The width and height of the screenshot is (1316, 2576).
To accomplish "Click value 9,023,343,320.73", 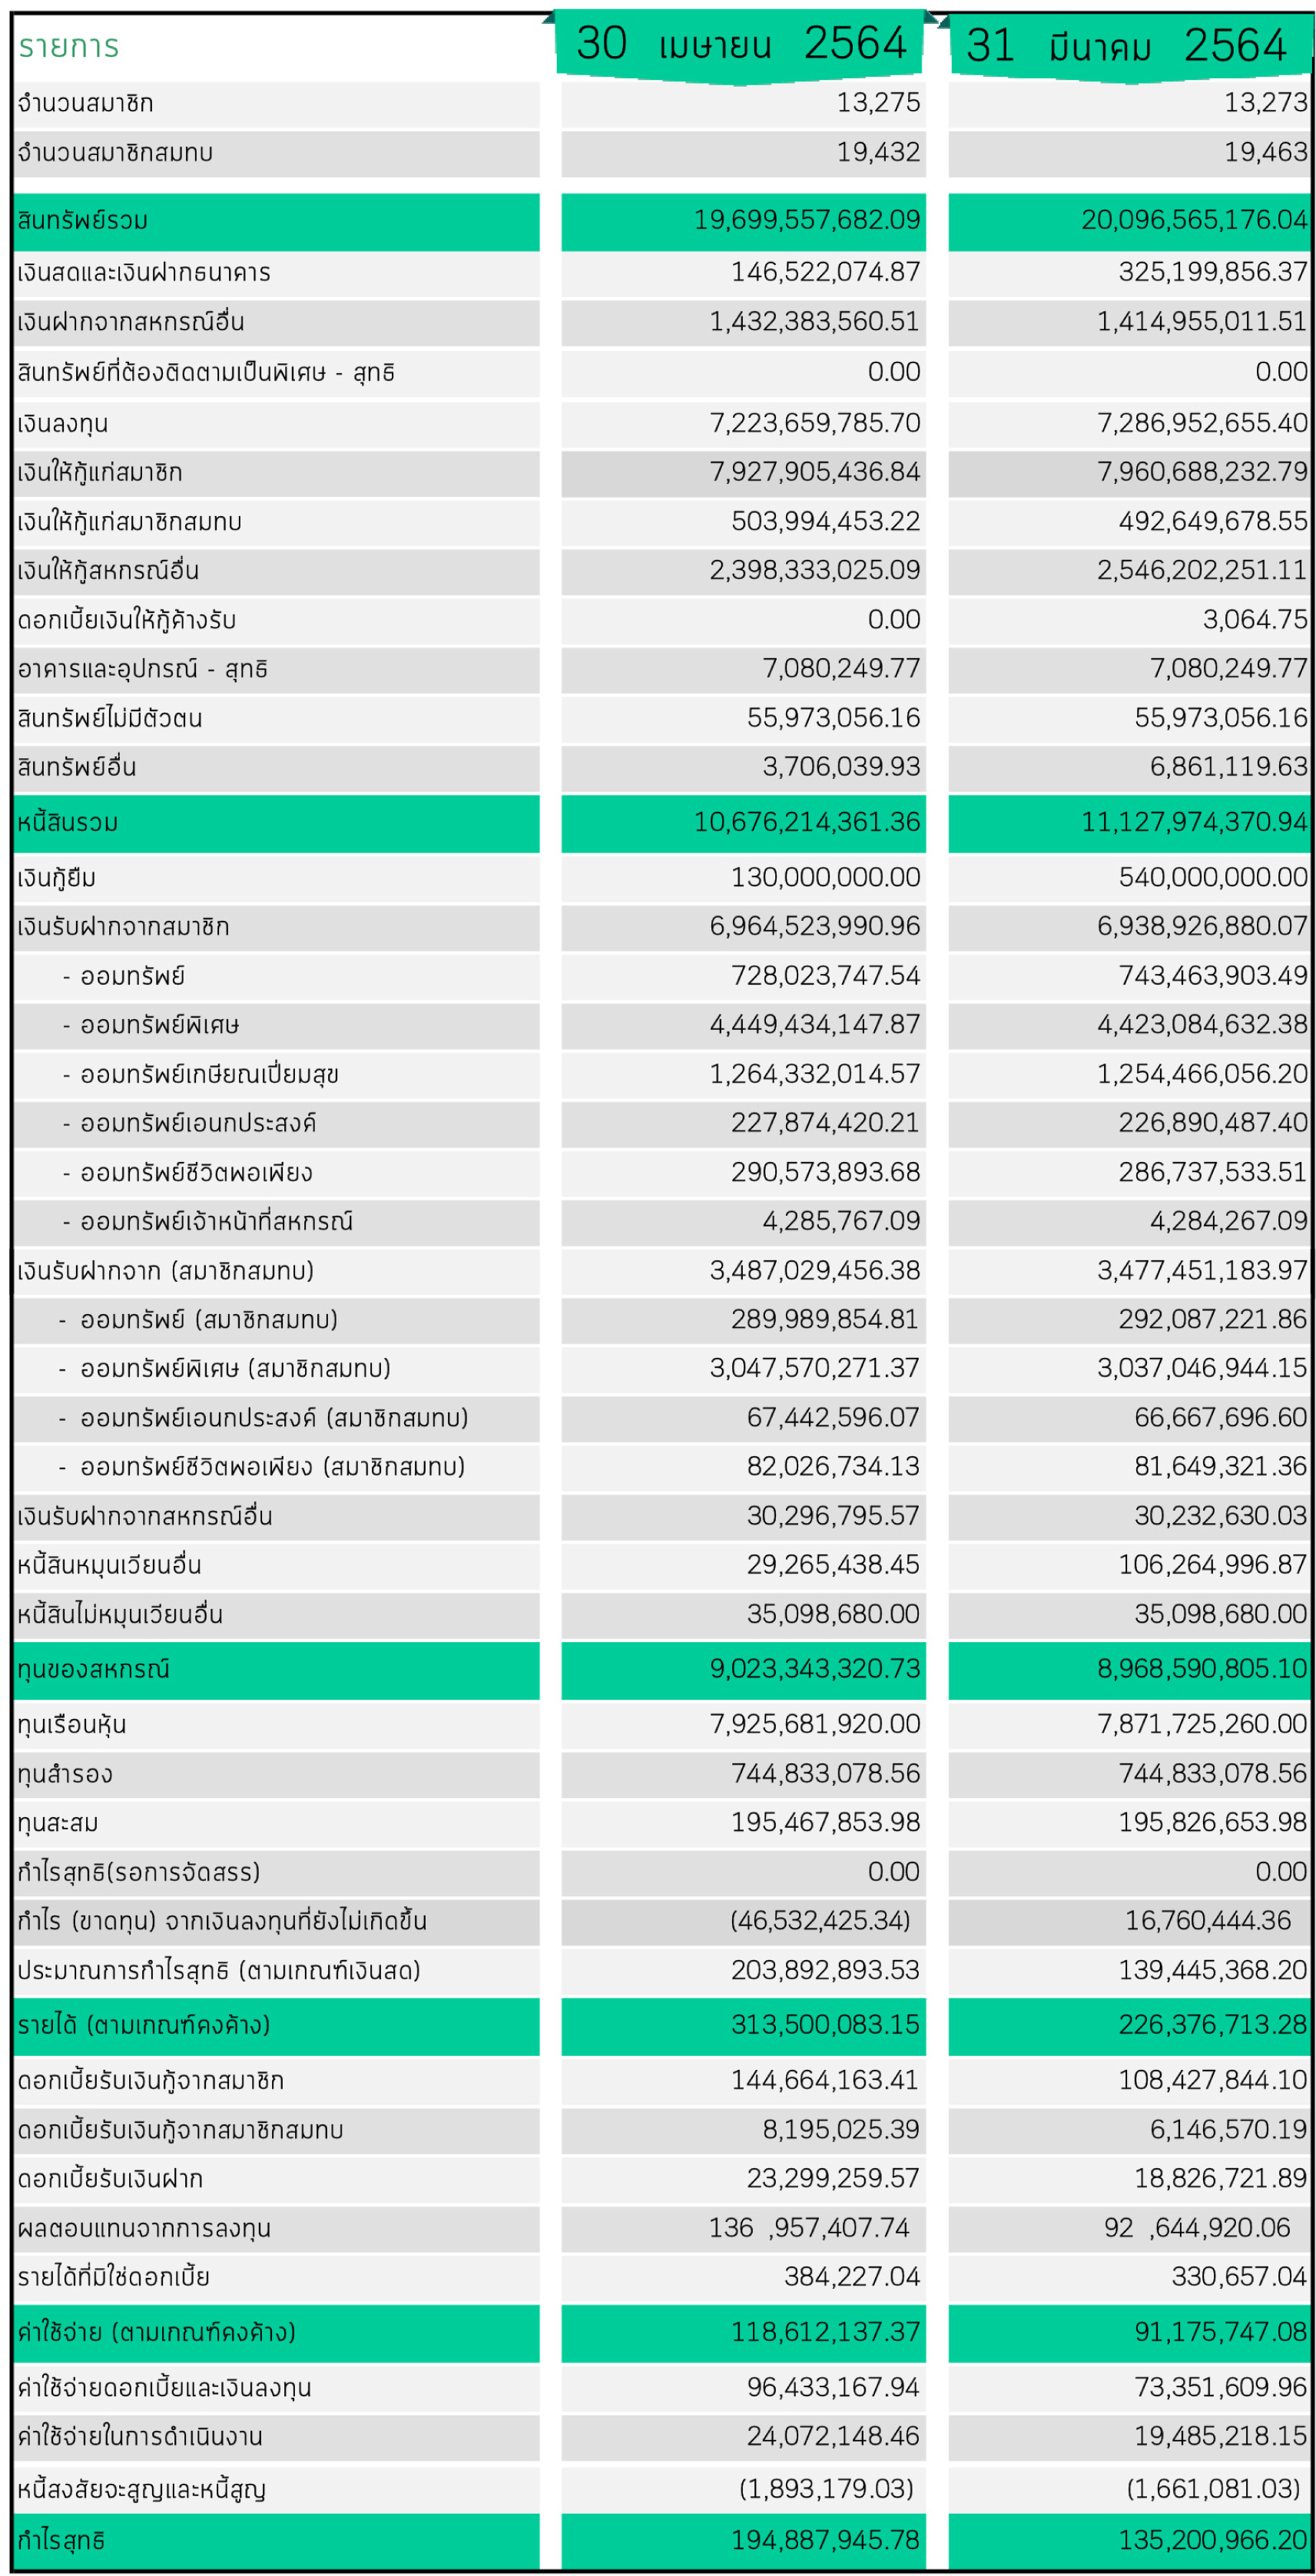I will [x=815, y=1669].
